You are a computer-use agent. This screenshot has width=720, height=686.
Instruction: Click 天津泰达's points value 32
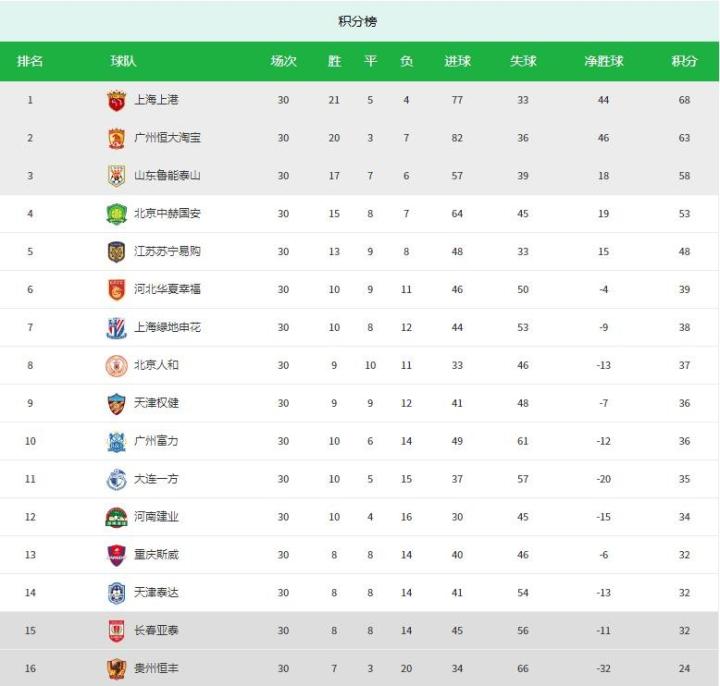tap(684, 593)
